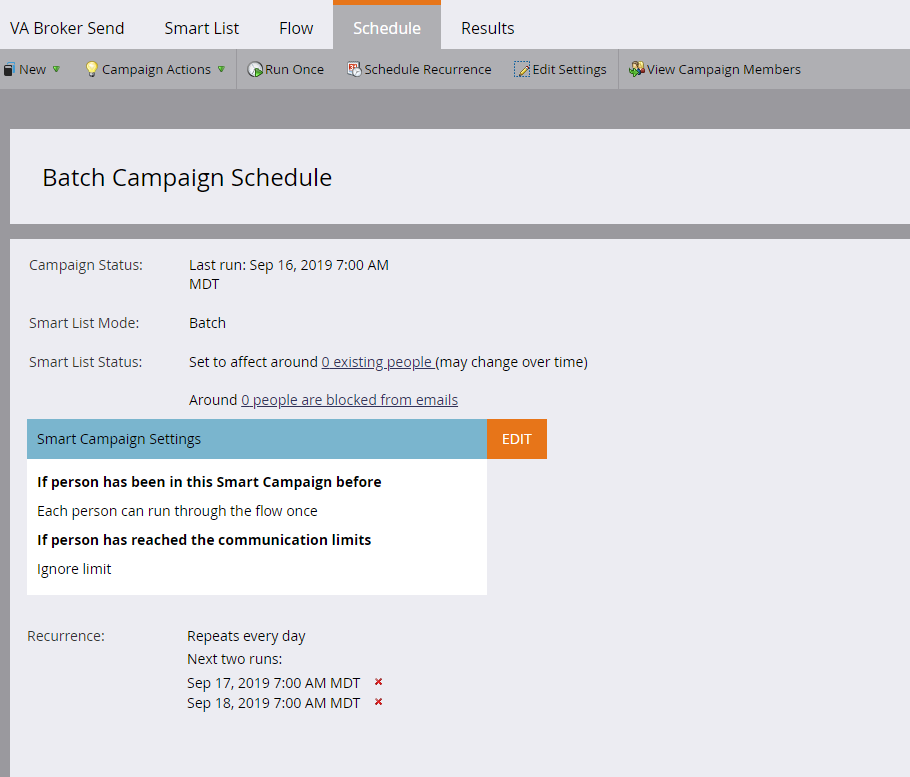Open the Campaign Actions dropdown arrow
The height and width of the screenshot is (777, 910).
coord(221,70)
